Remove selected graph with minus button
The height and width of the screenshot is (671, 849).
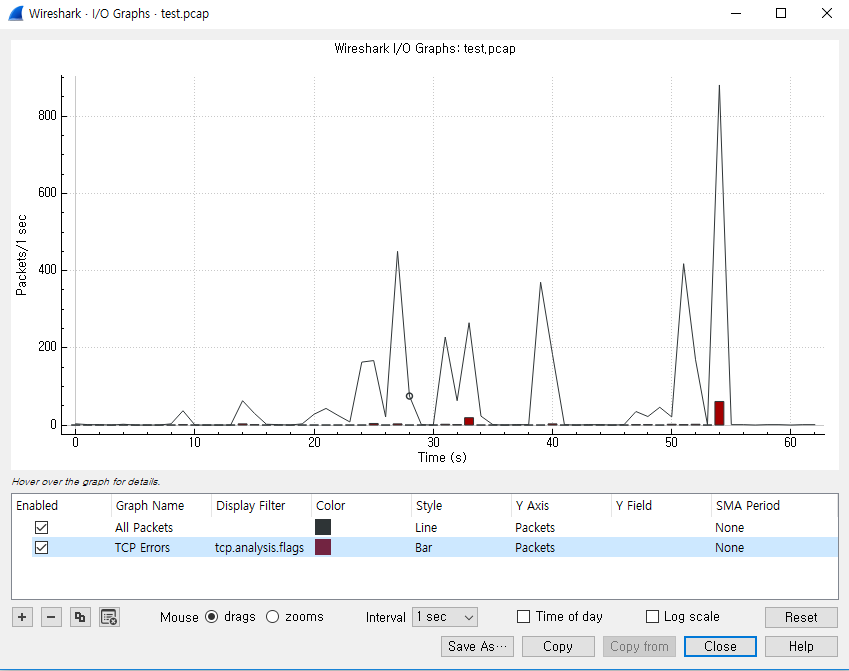51,617
